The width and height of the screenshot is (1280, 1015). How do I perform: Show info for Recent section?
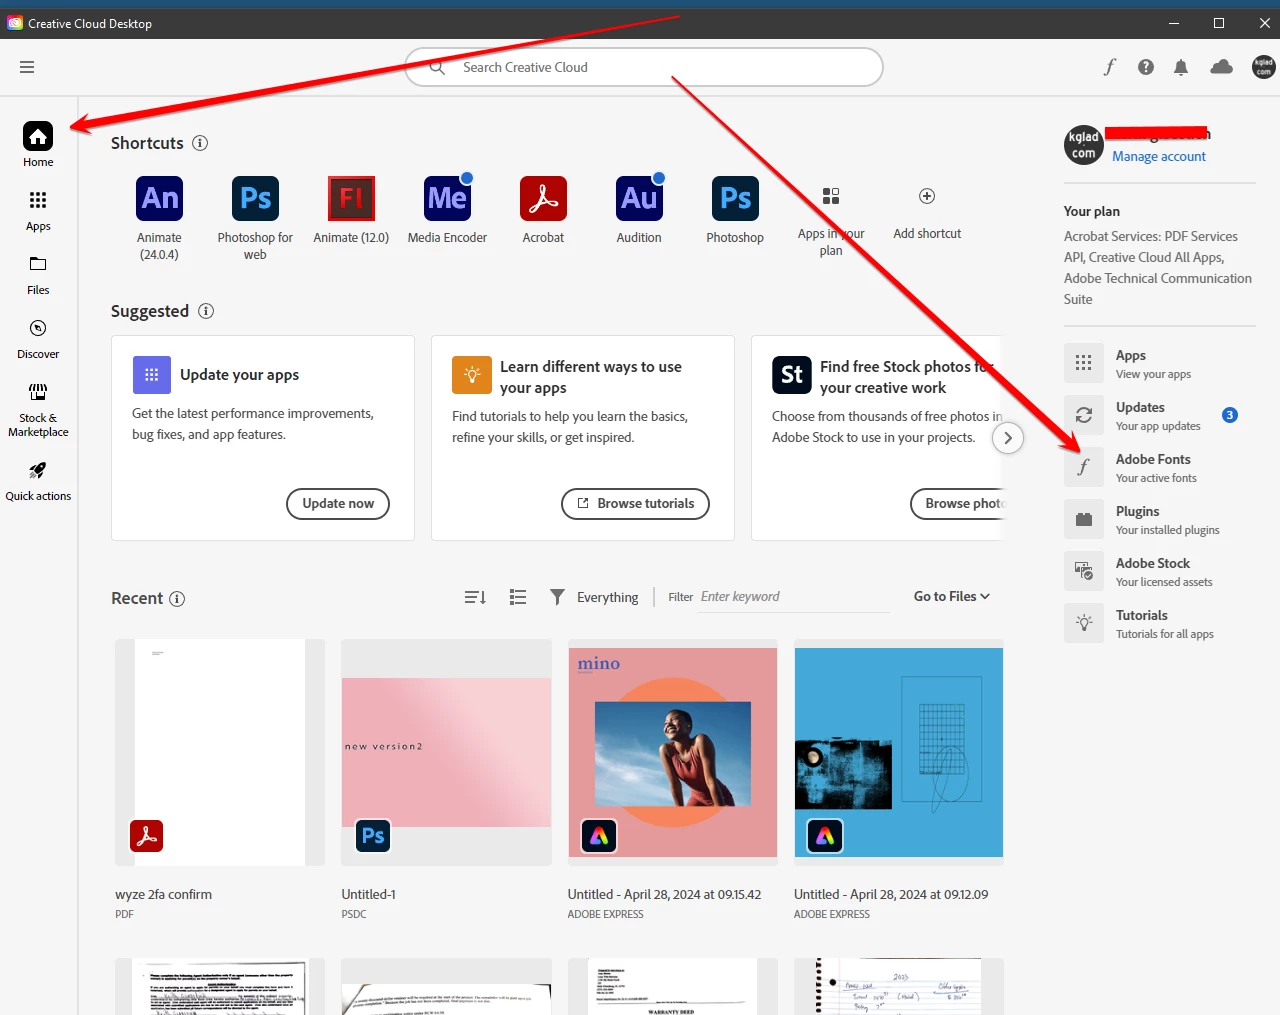[177, 599]
